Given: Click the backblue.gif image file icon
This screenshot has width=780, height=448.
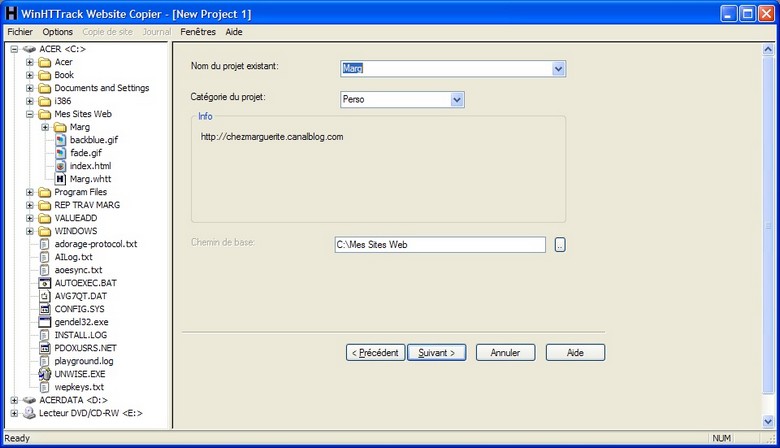Looking at the screenshot, I should [x=60, y=140].
